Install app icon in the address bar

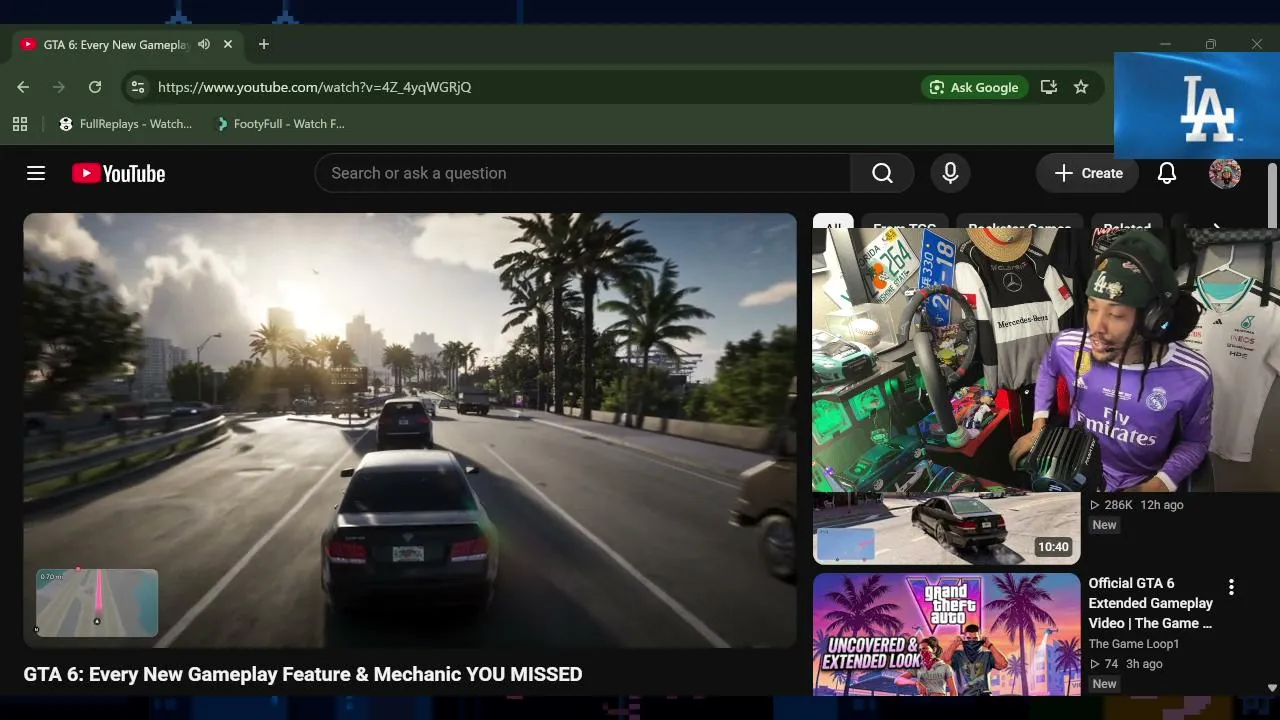coord(1049,87)
